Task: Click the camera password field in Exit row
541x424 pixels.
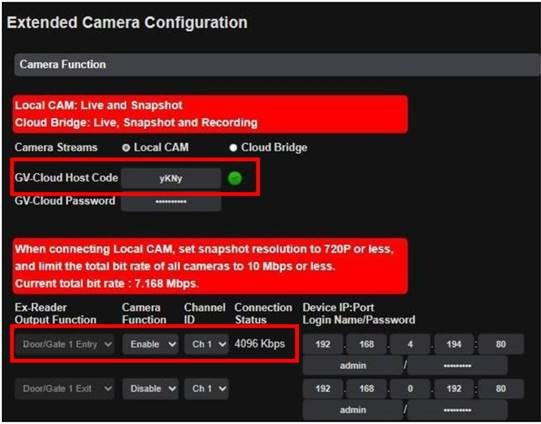Action: (x=458, y=410)
